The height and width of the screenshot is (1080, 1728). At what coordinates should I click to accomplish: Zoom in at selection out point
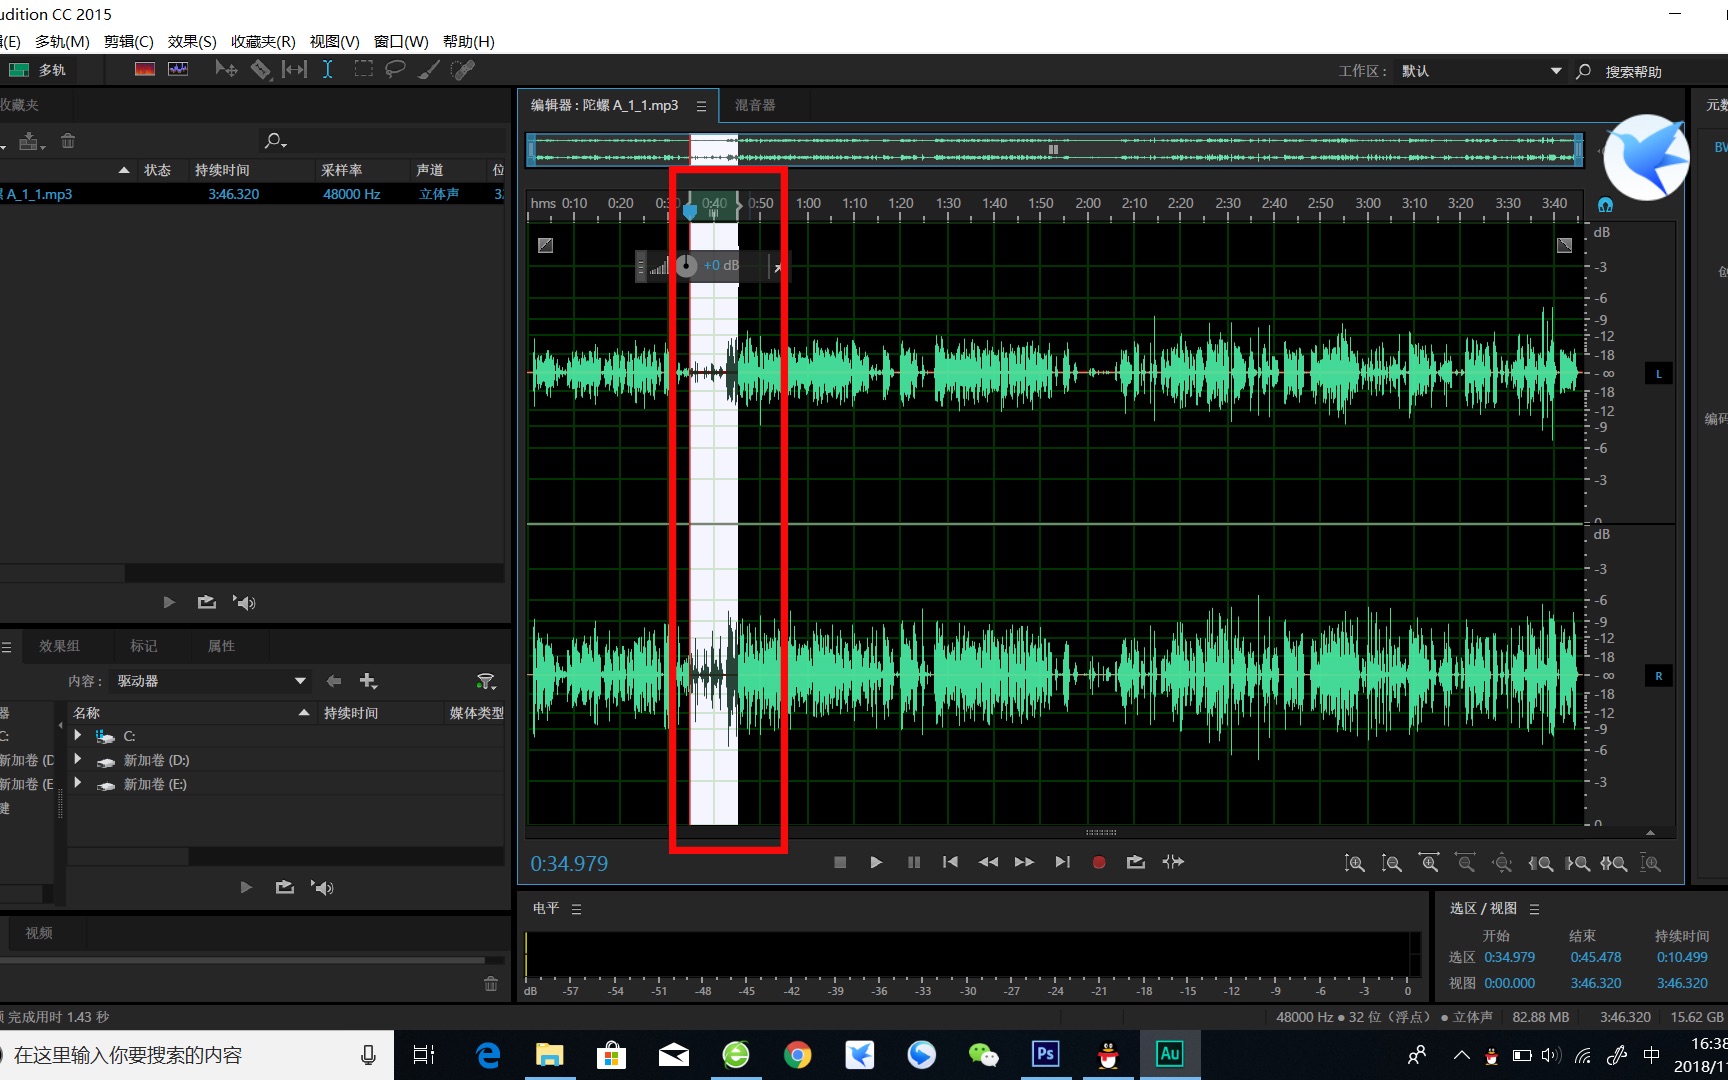pos(1577,863)
